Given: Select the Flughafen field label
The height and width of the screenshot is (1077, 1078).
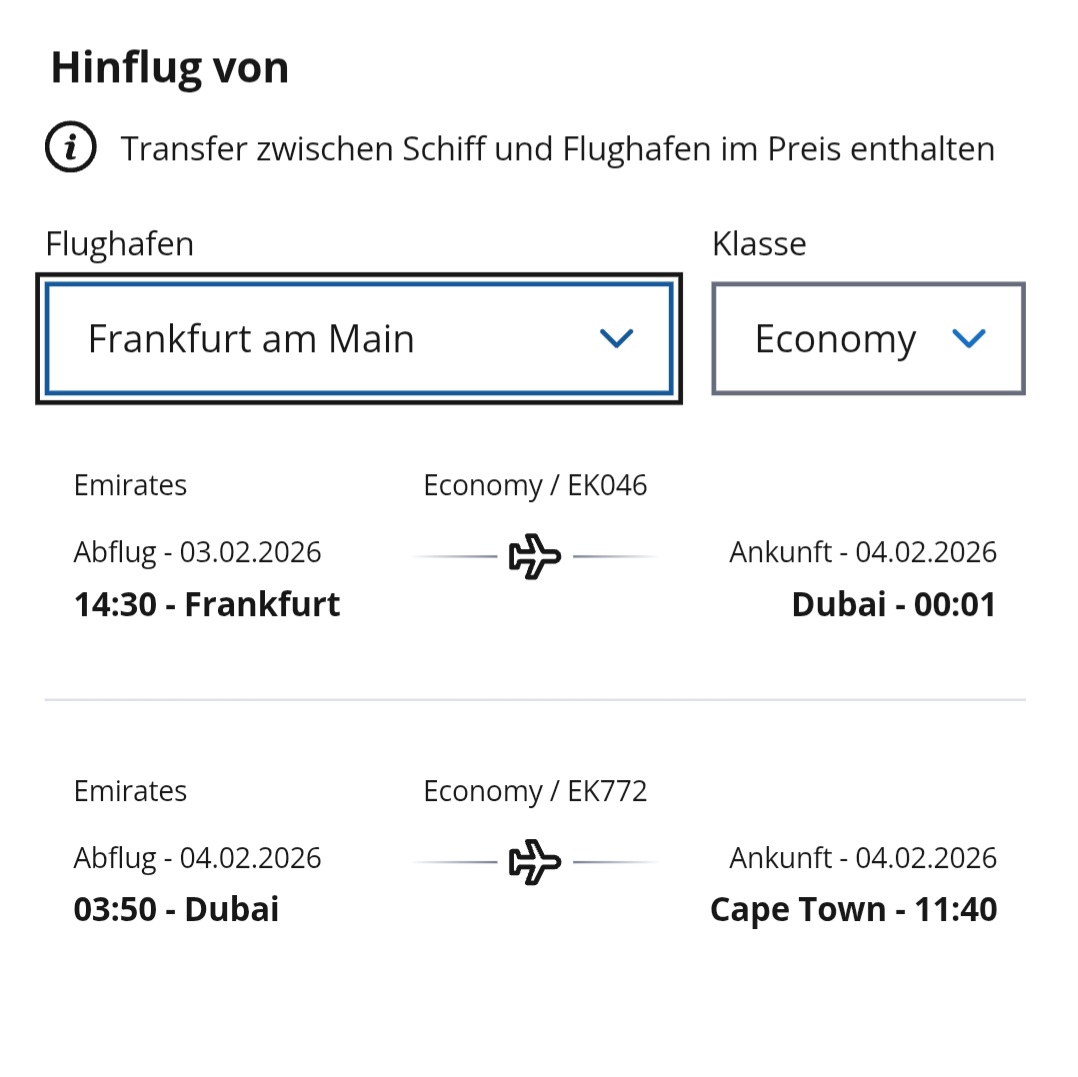Looking at the screenshot, I should point(120,244).
